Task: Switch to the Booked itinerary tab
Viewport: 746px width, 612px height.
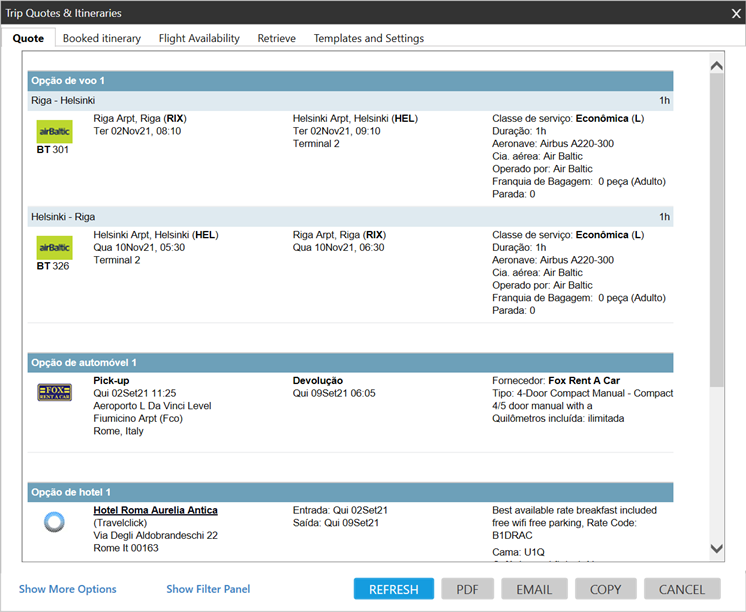Action: coord(101,38)
